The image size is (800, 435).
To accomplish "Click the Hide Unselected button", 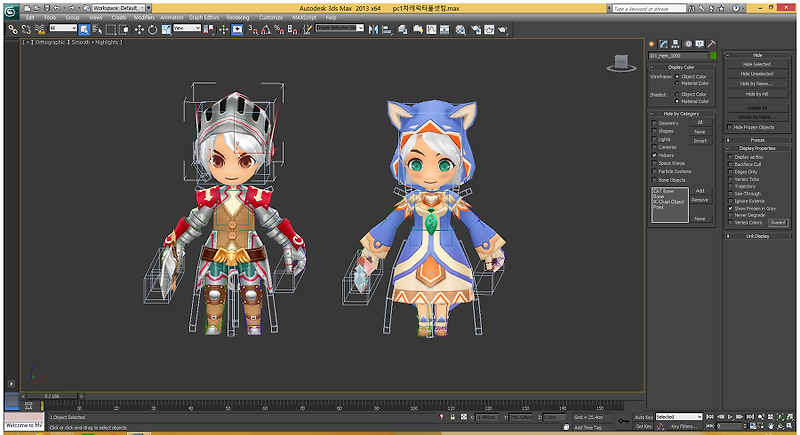I will (x=757, y=74).
